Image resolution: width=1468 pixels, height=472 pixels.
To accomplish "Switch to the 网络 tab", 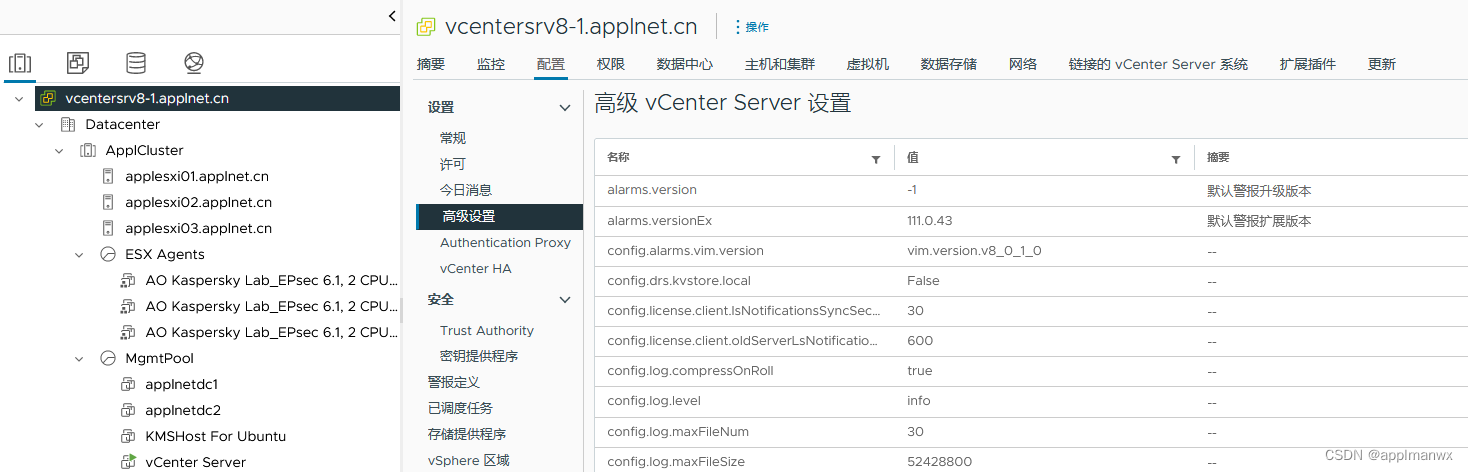I will pyautogui.click(x=1023, y=64).
